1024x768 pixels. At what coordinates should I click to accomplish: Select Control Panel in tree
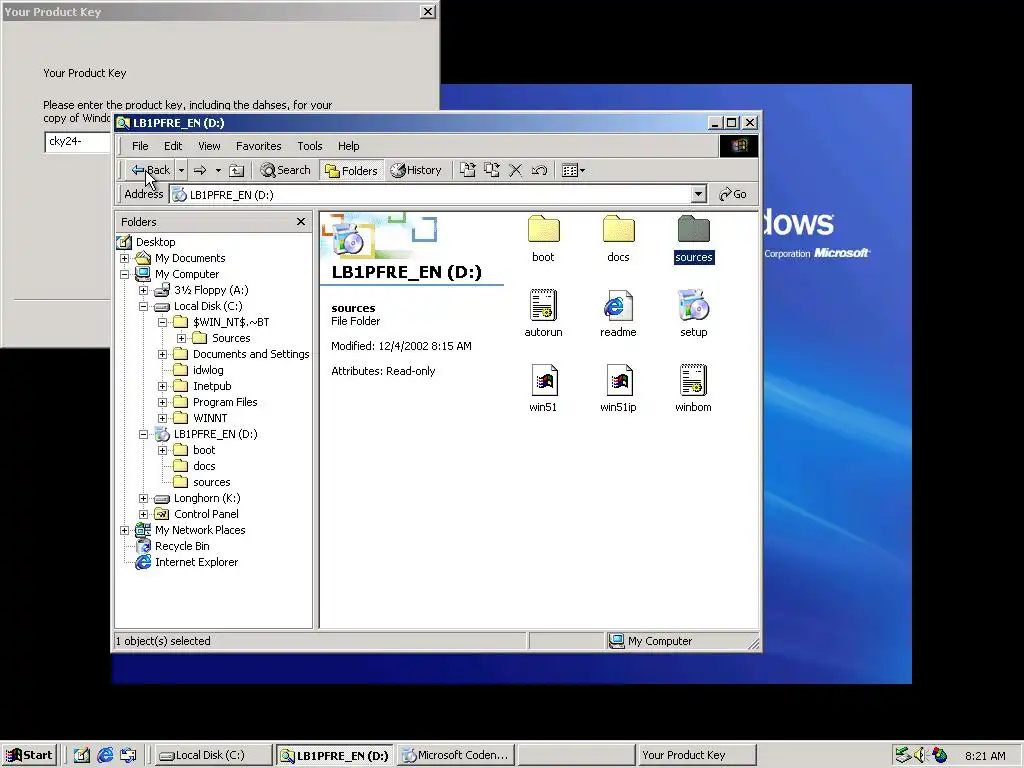pos(206,515)
